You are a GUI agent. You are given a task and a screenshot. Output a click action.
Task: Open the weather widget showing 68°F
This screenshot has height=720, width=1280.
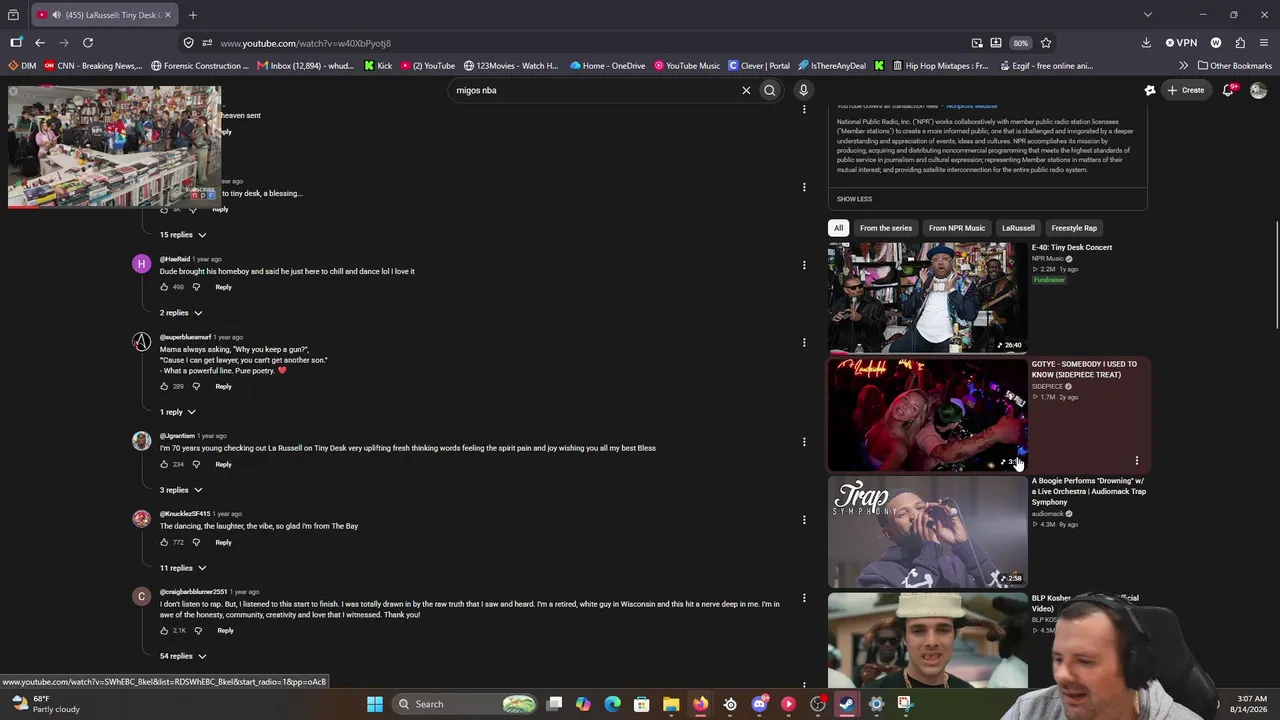(x=45, y=704)
